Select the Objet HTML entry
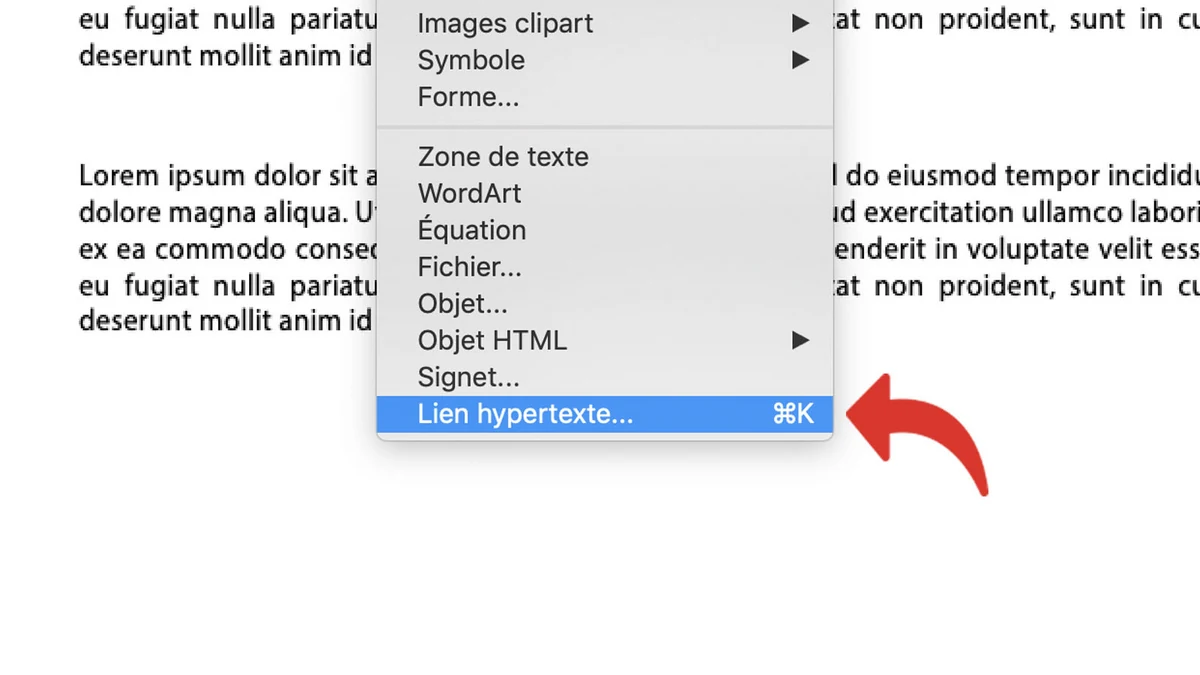This screenshot has height=675, width=1200. coord(492,340)
